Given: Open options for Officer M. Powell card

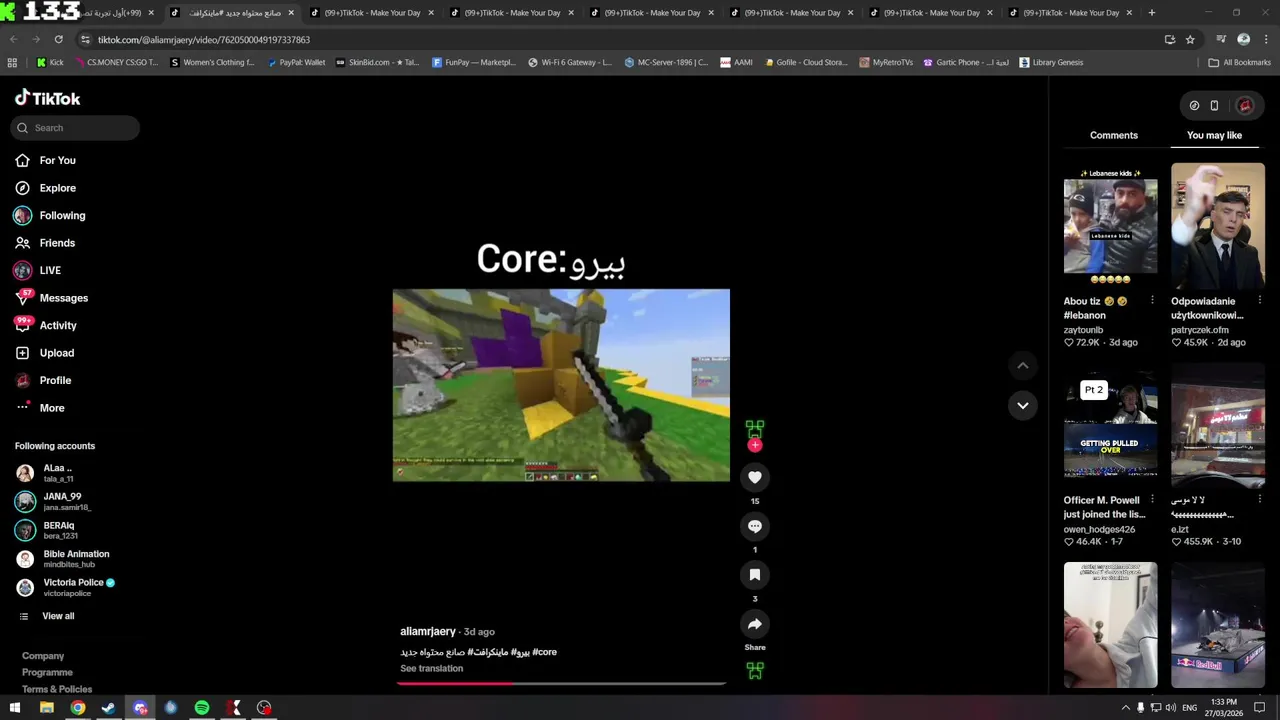Looking at the screenshot, I should [x=1152, y=500].
